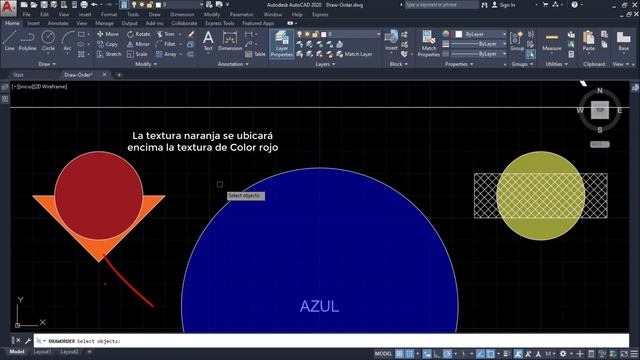Click the AutoCAD application menu button
Screen dimensions: 640x360
coord(8,7)
